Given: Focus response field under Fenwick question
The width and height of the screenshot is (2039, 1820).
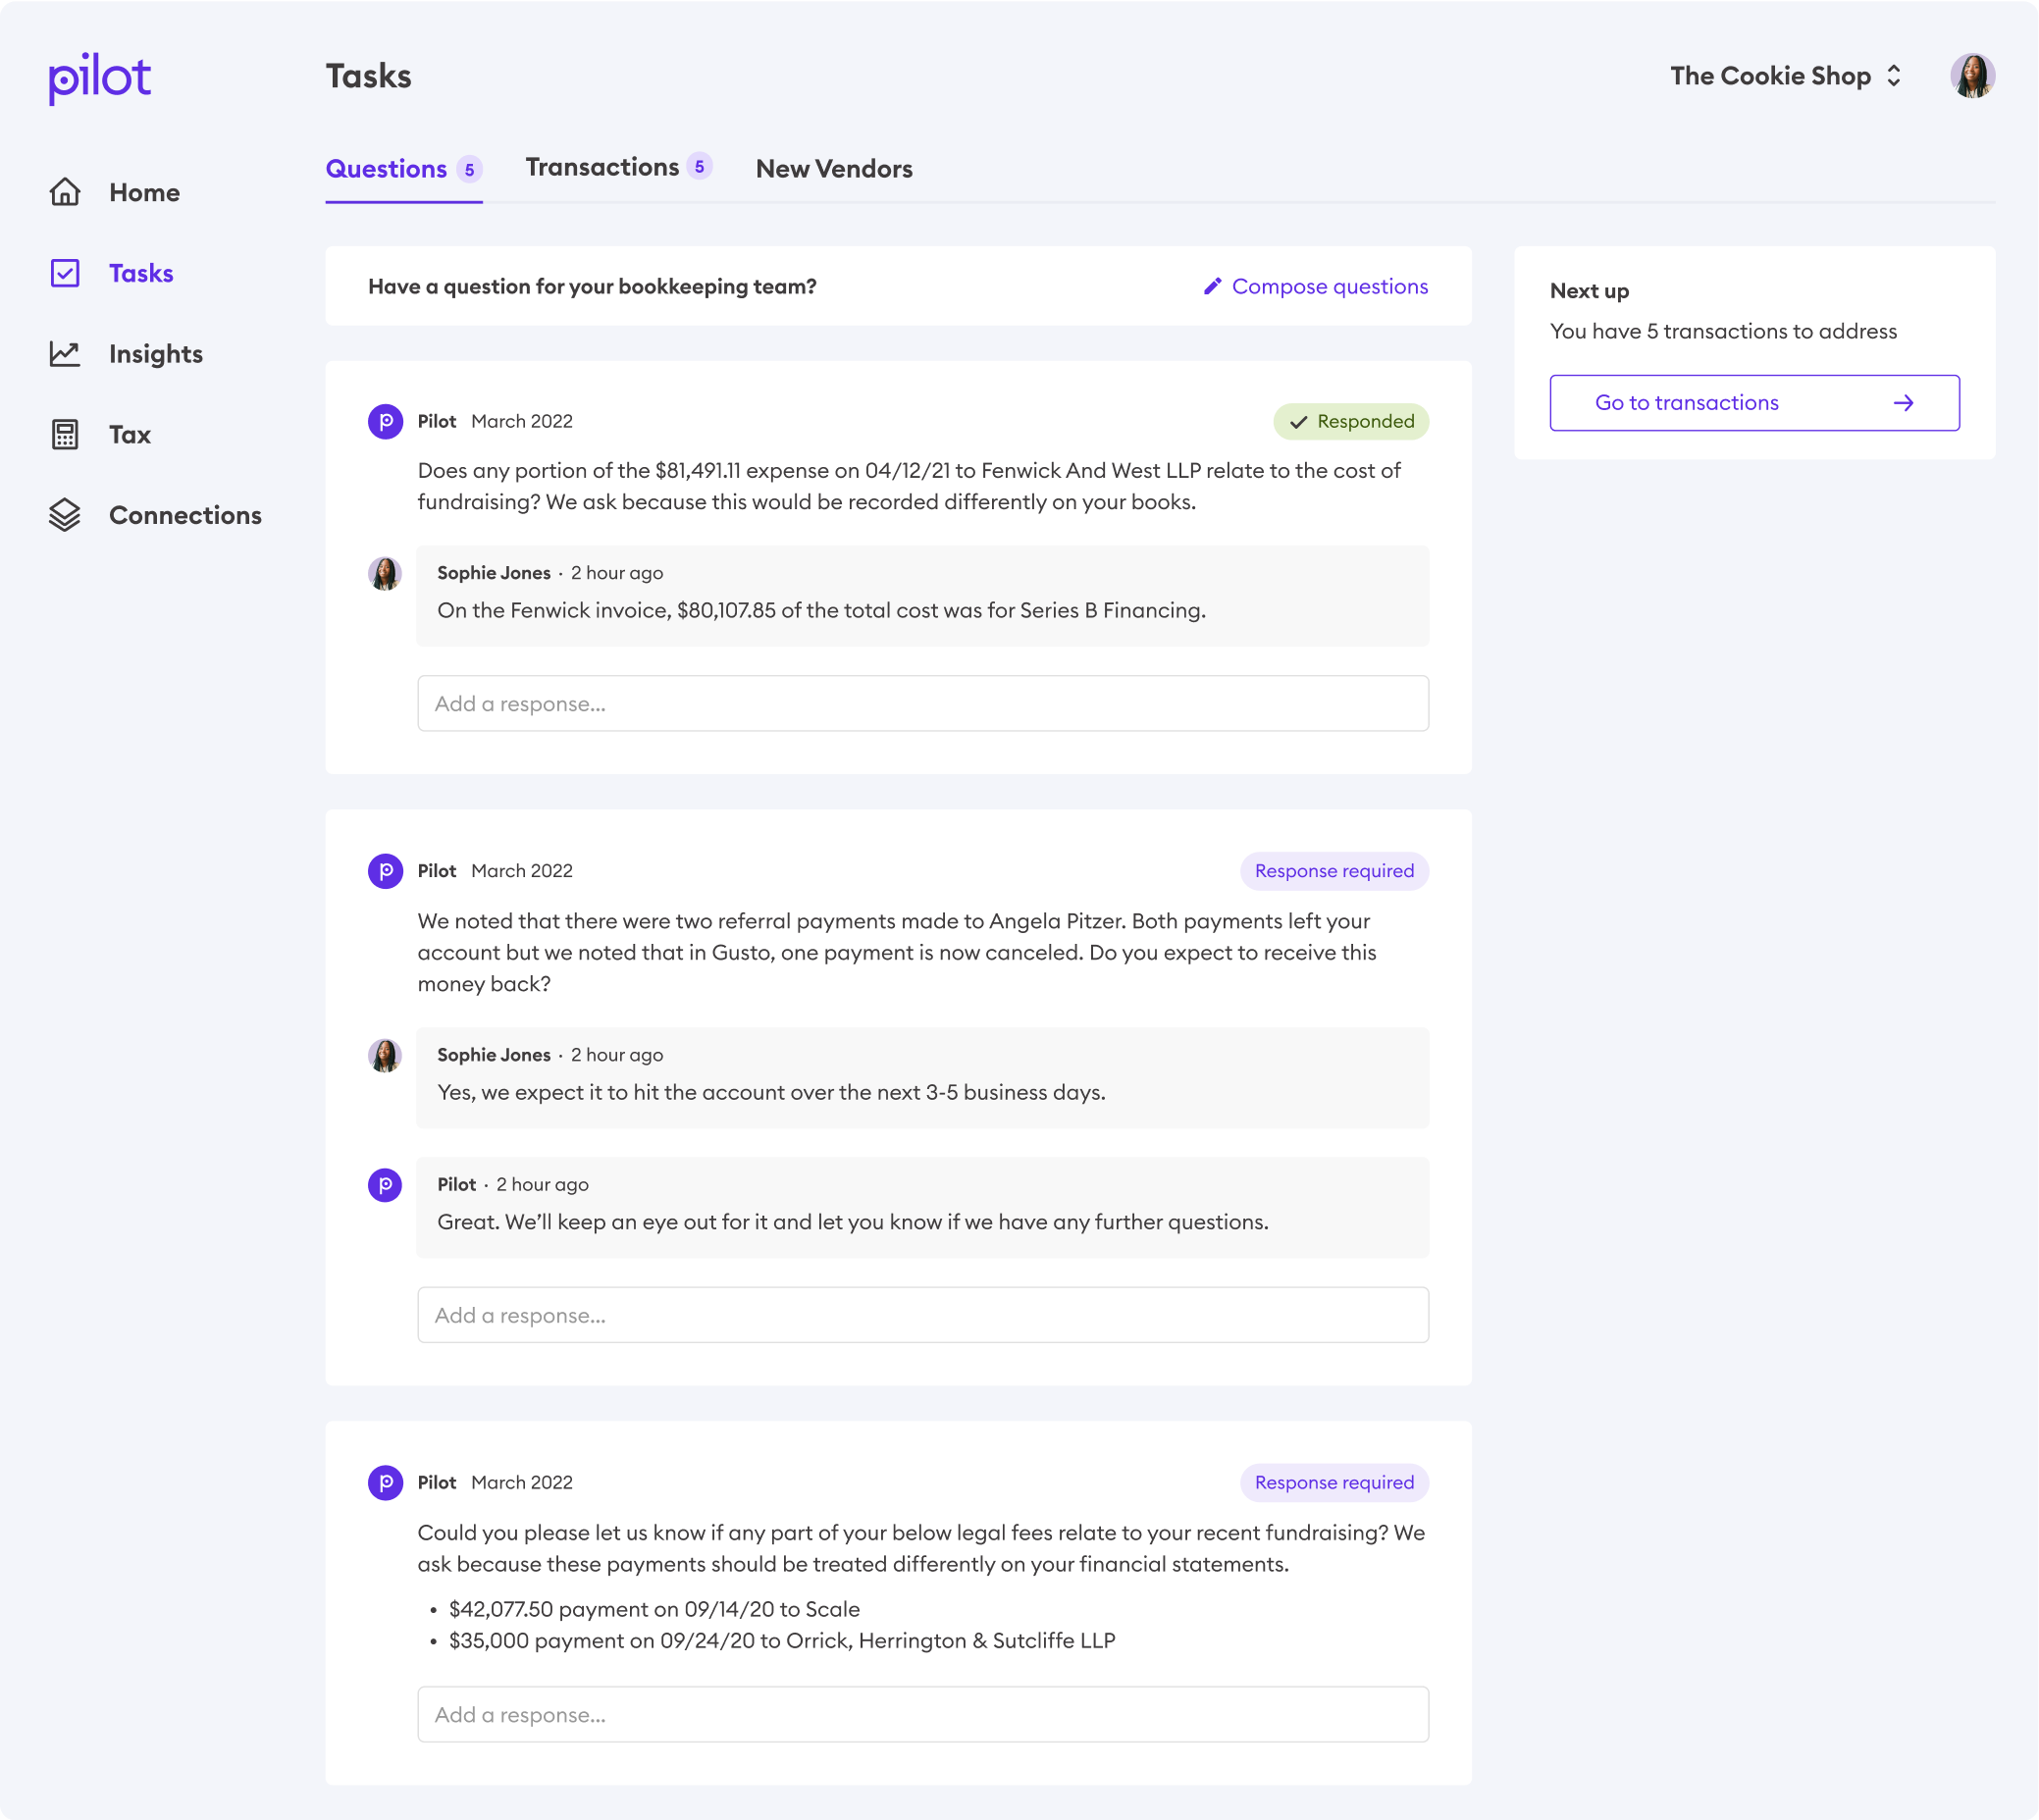Looking at the screenshot, I should click(923, 703).
